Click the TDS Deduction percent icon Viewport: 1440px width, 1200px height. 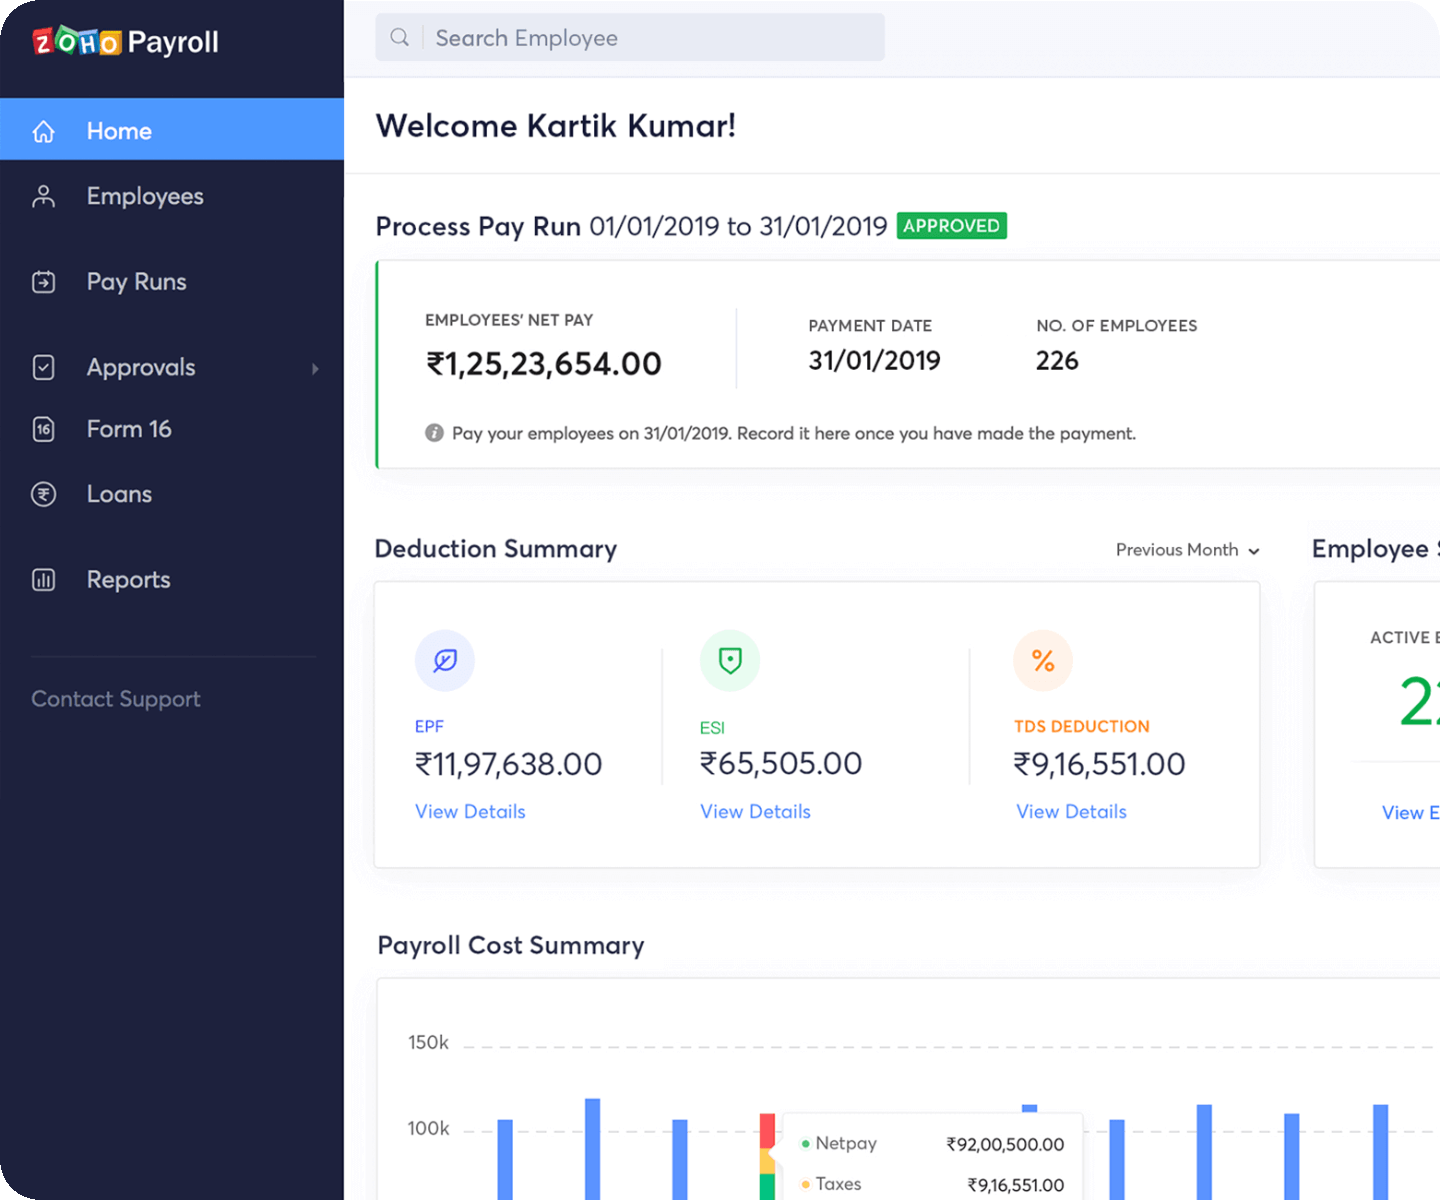1043,660
